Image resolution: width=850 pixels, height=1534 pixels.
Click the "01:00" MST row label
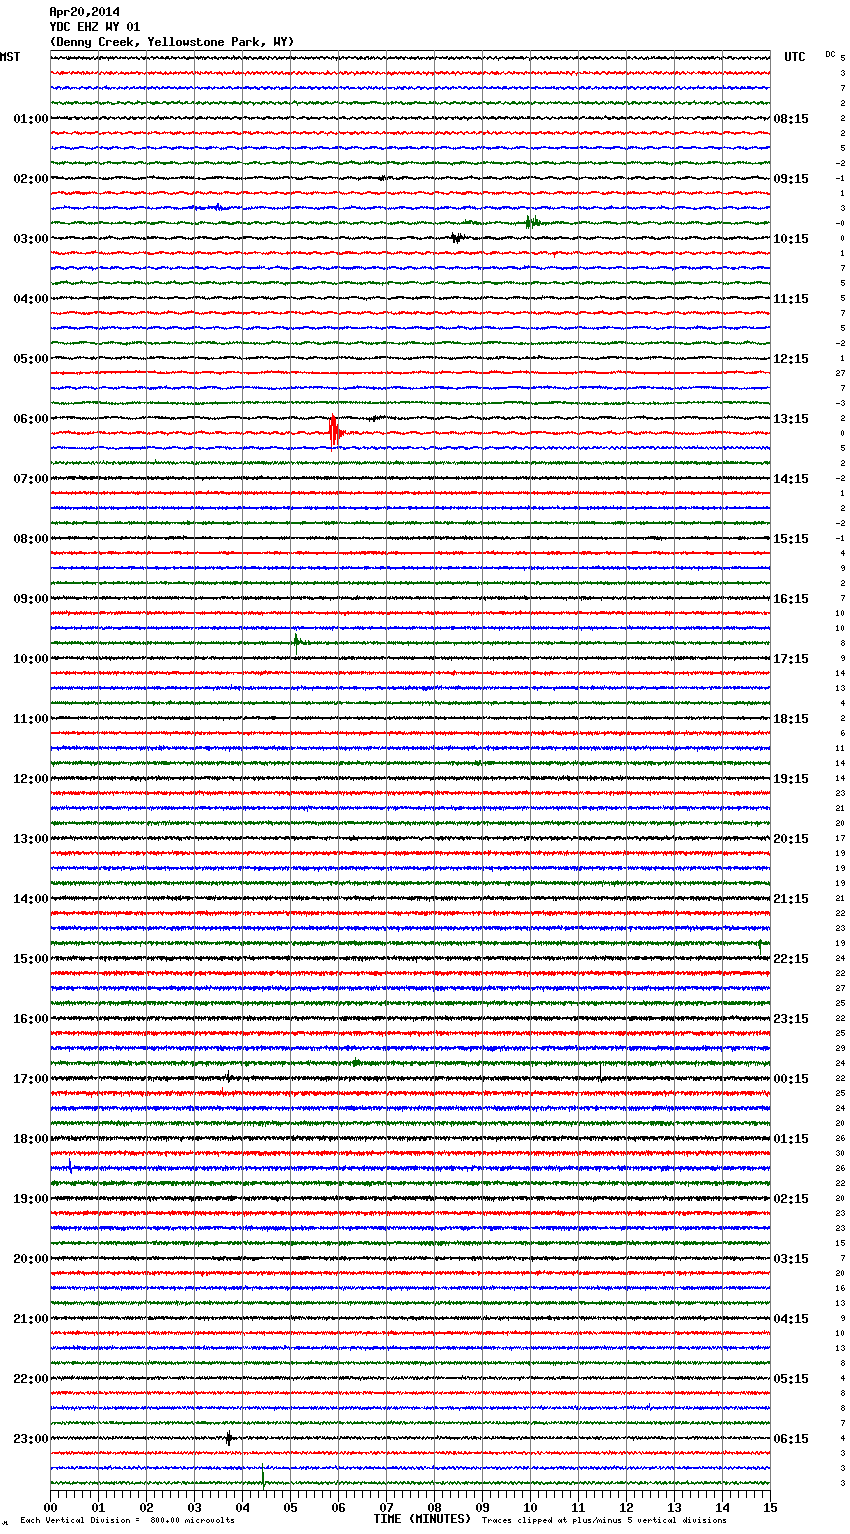[31, 119]
